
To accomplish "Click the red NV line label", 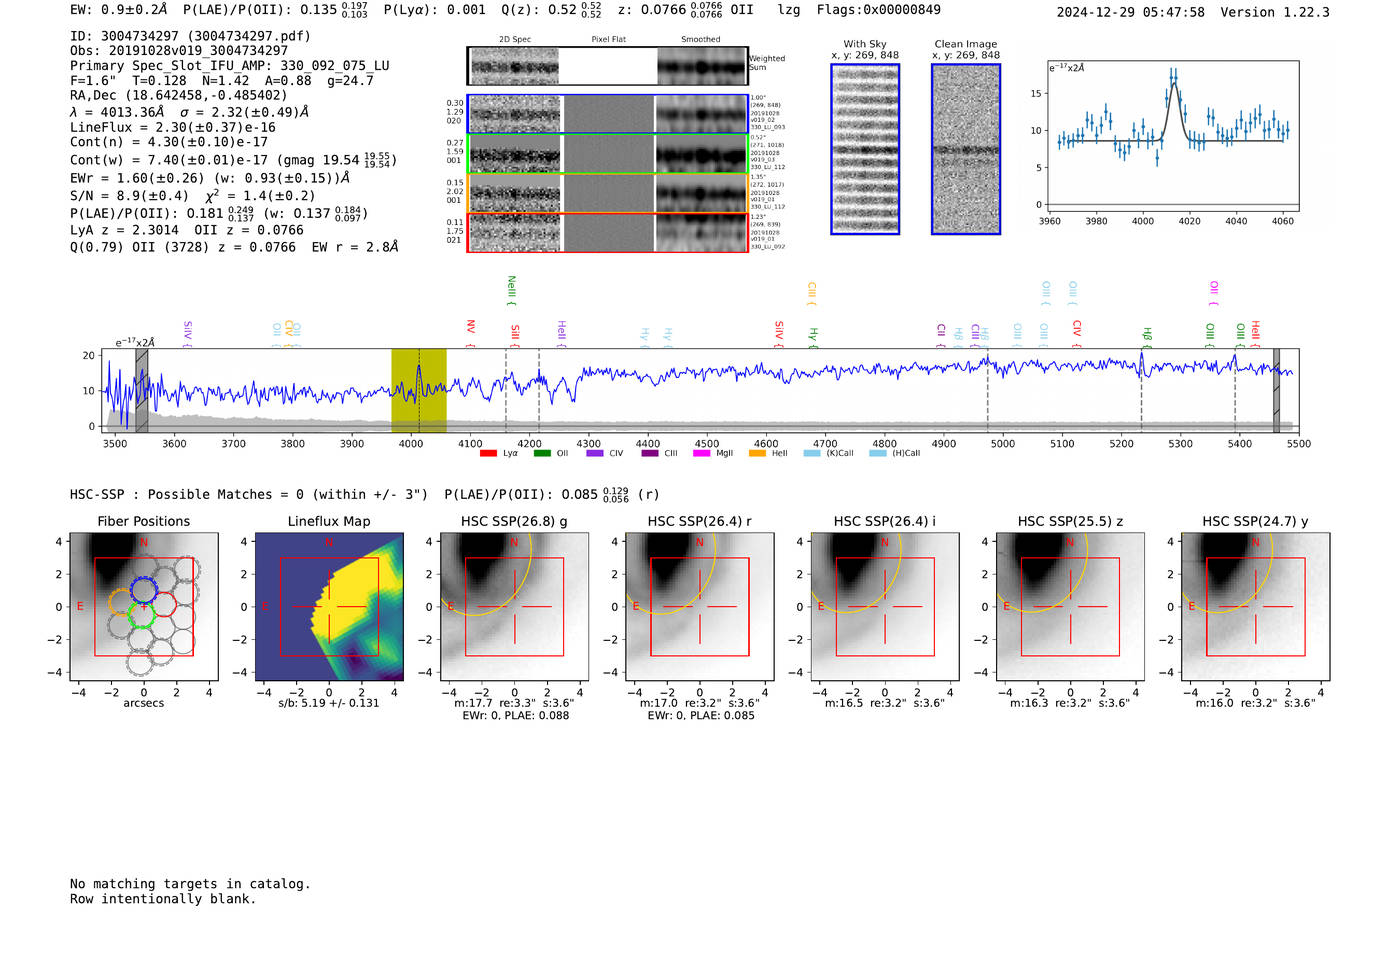I will [x=470, y=333].
